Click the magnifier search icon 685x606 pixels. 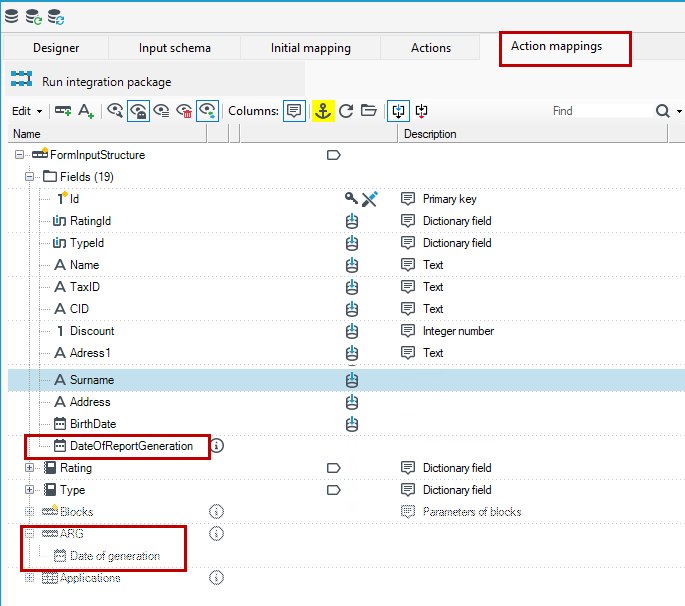pos(663,111)
